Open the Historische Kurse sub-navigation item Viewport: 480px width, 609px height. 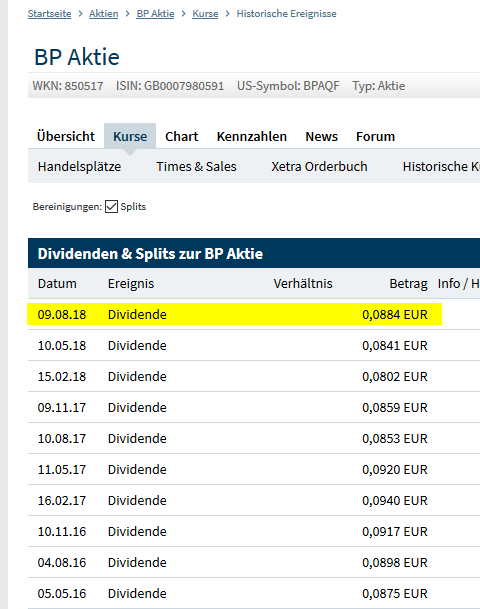441,167
